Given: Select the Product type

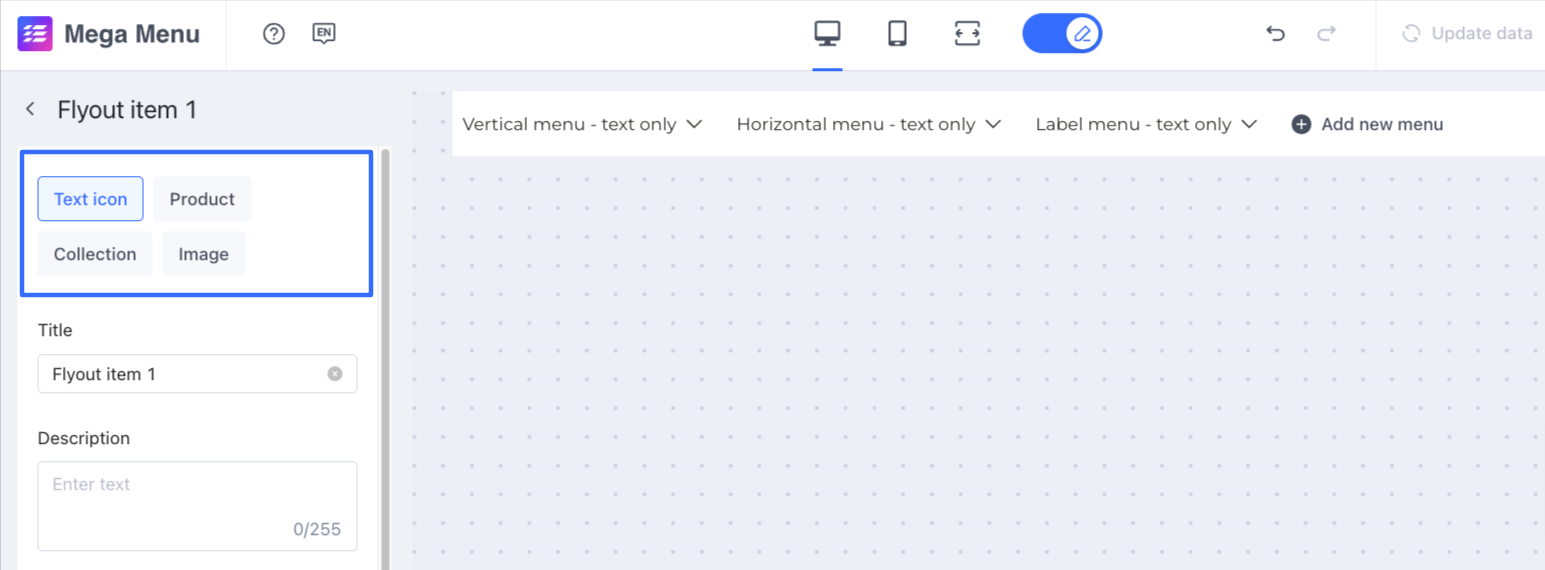Looking at the screenshot, I should point(202,199).
